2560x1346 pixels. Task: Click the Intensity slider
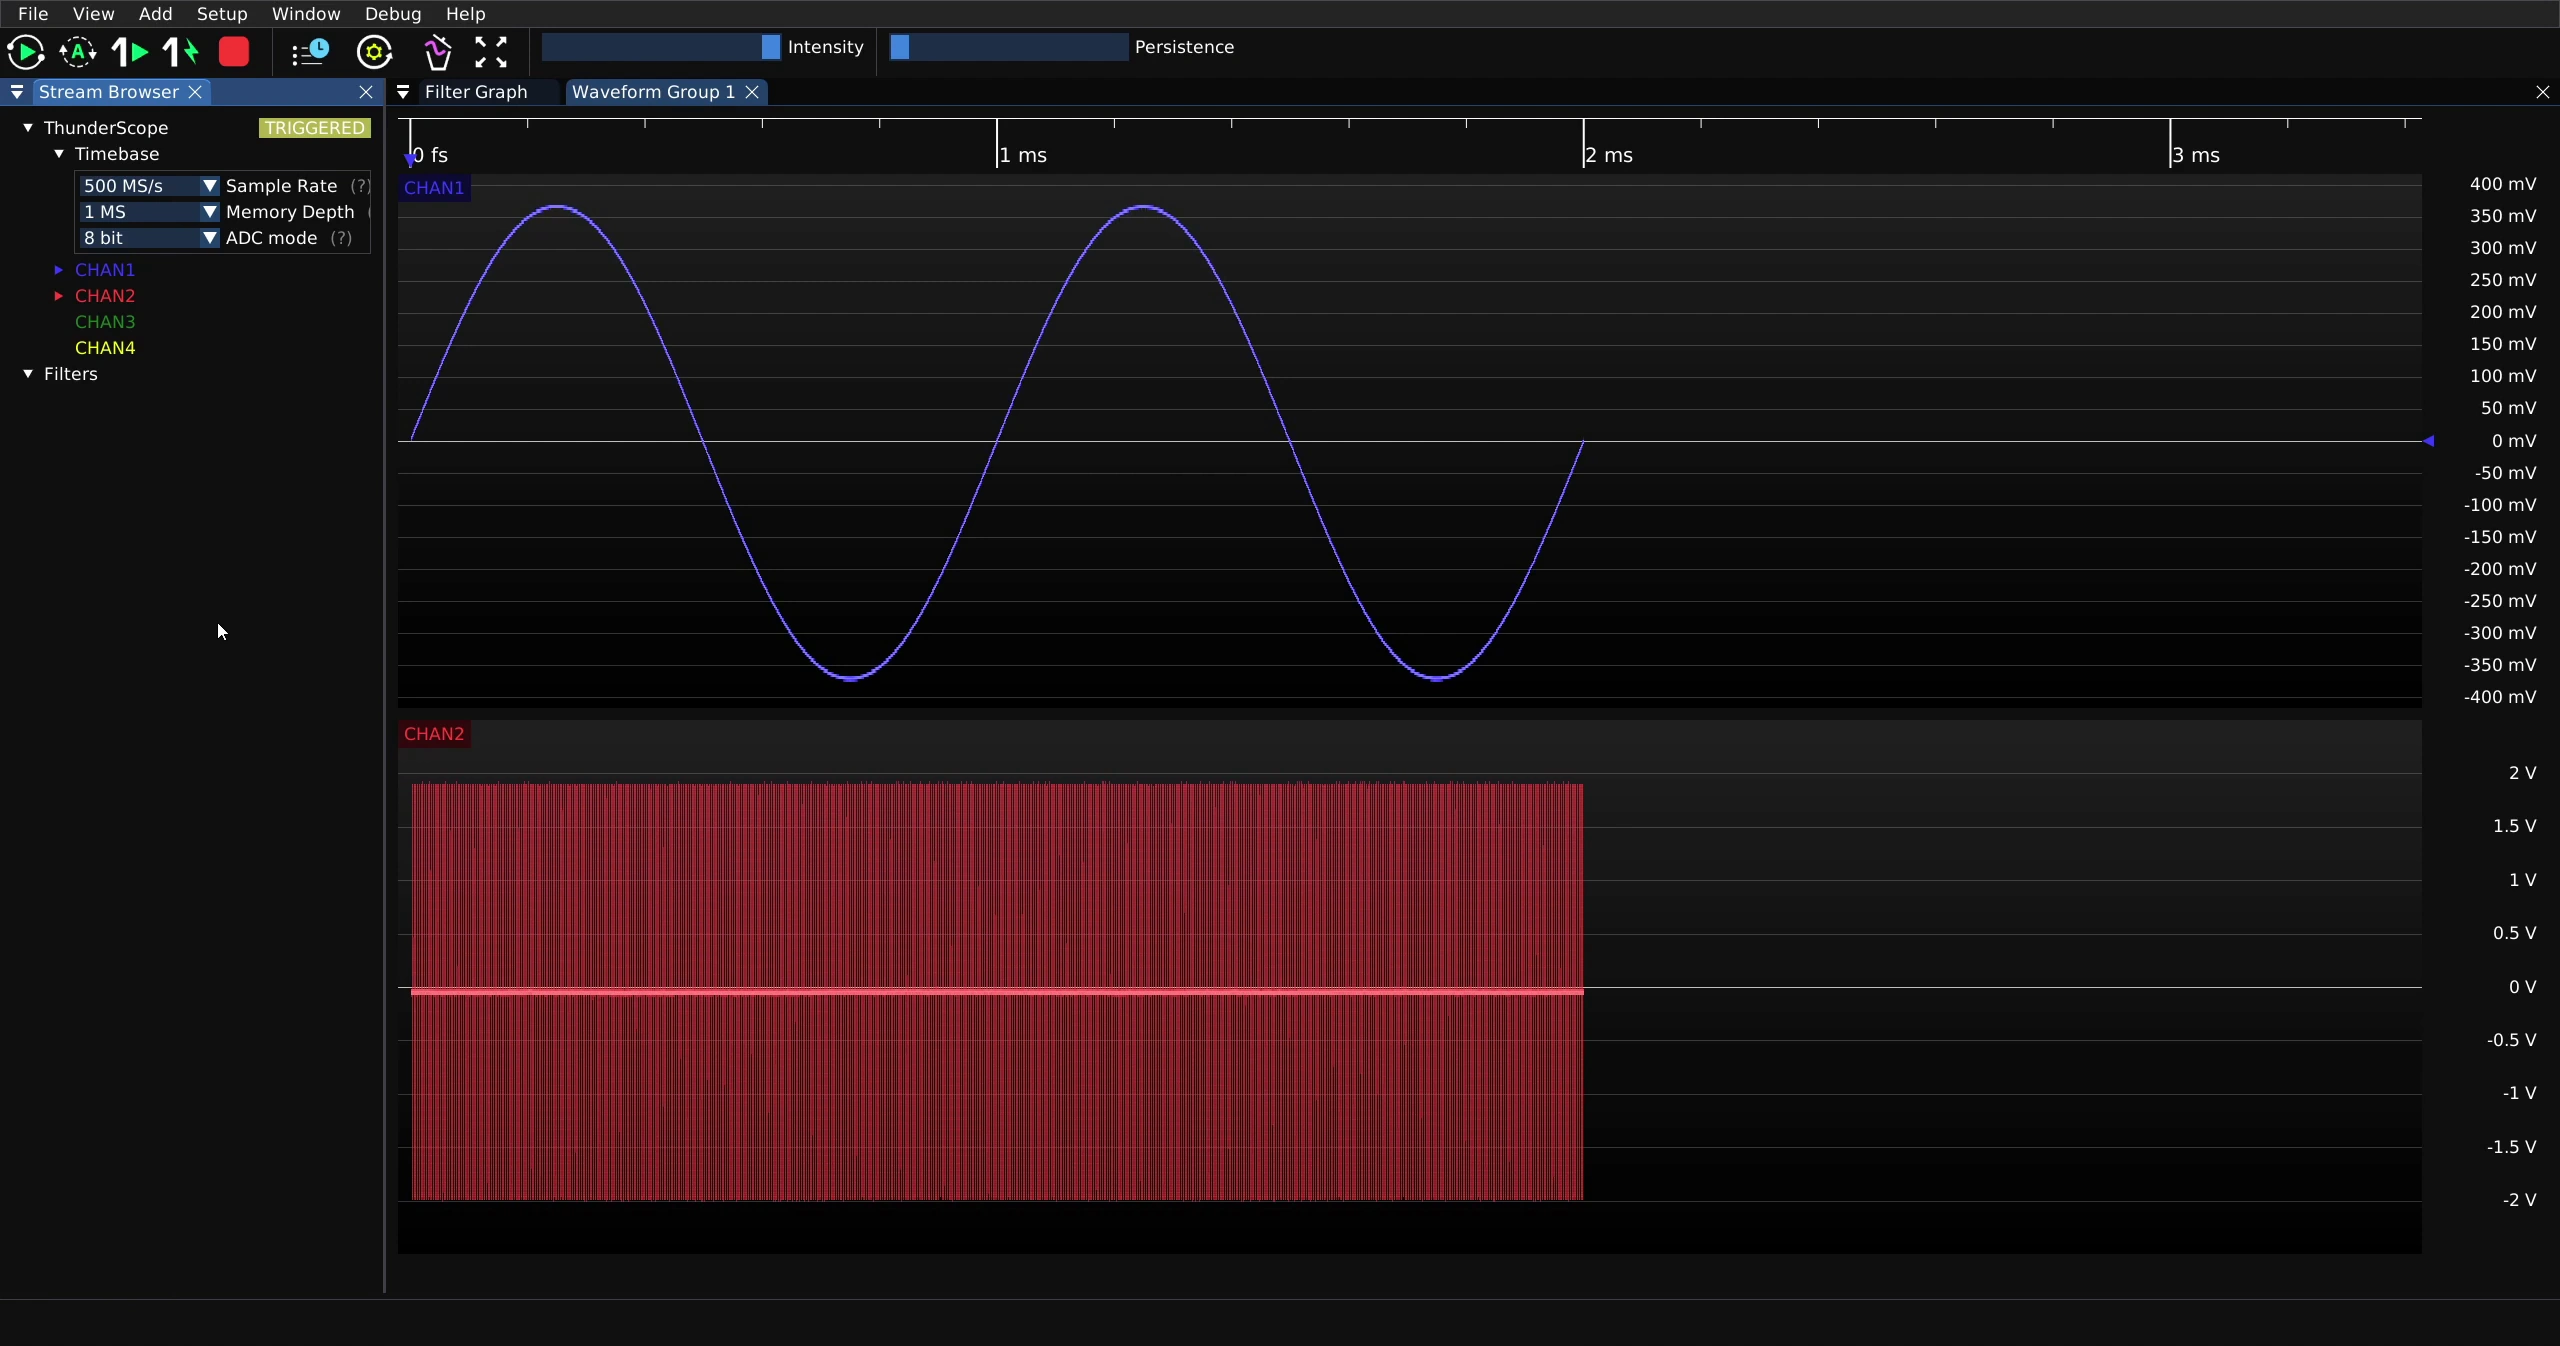point(661,47)
